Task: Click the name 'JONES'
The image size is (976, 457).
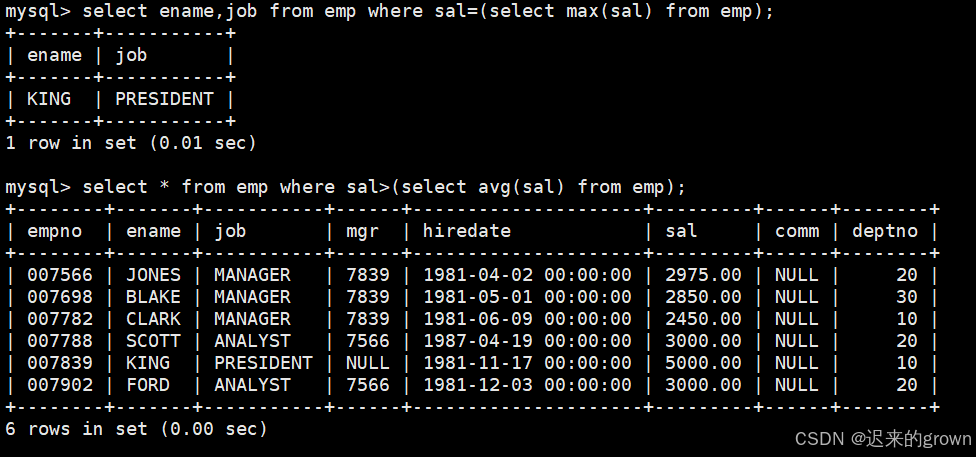Action: coord(153,275)
